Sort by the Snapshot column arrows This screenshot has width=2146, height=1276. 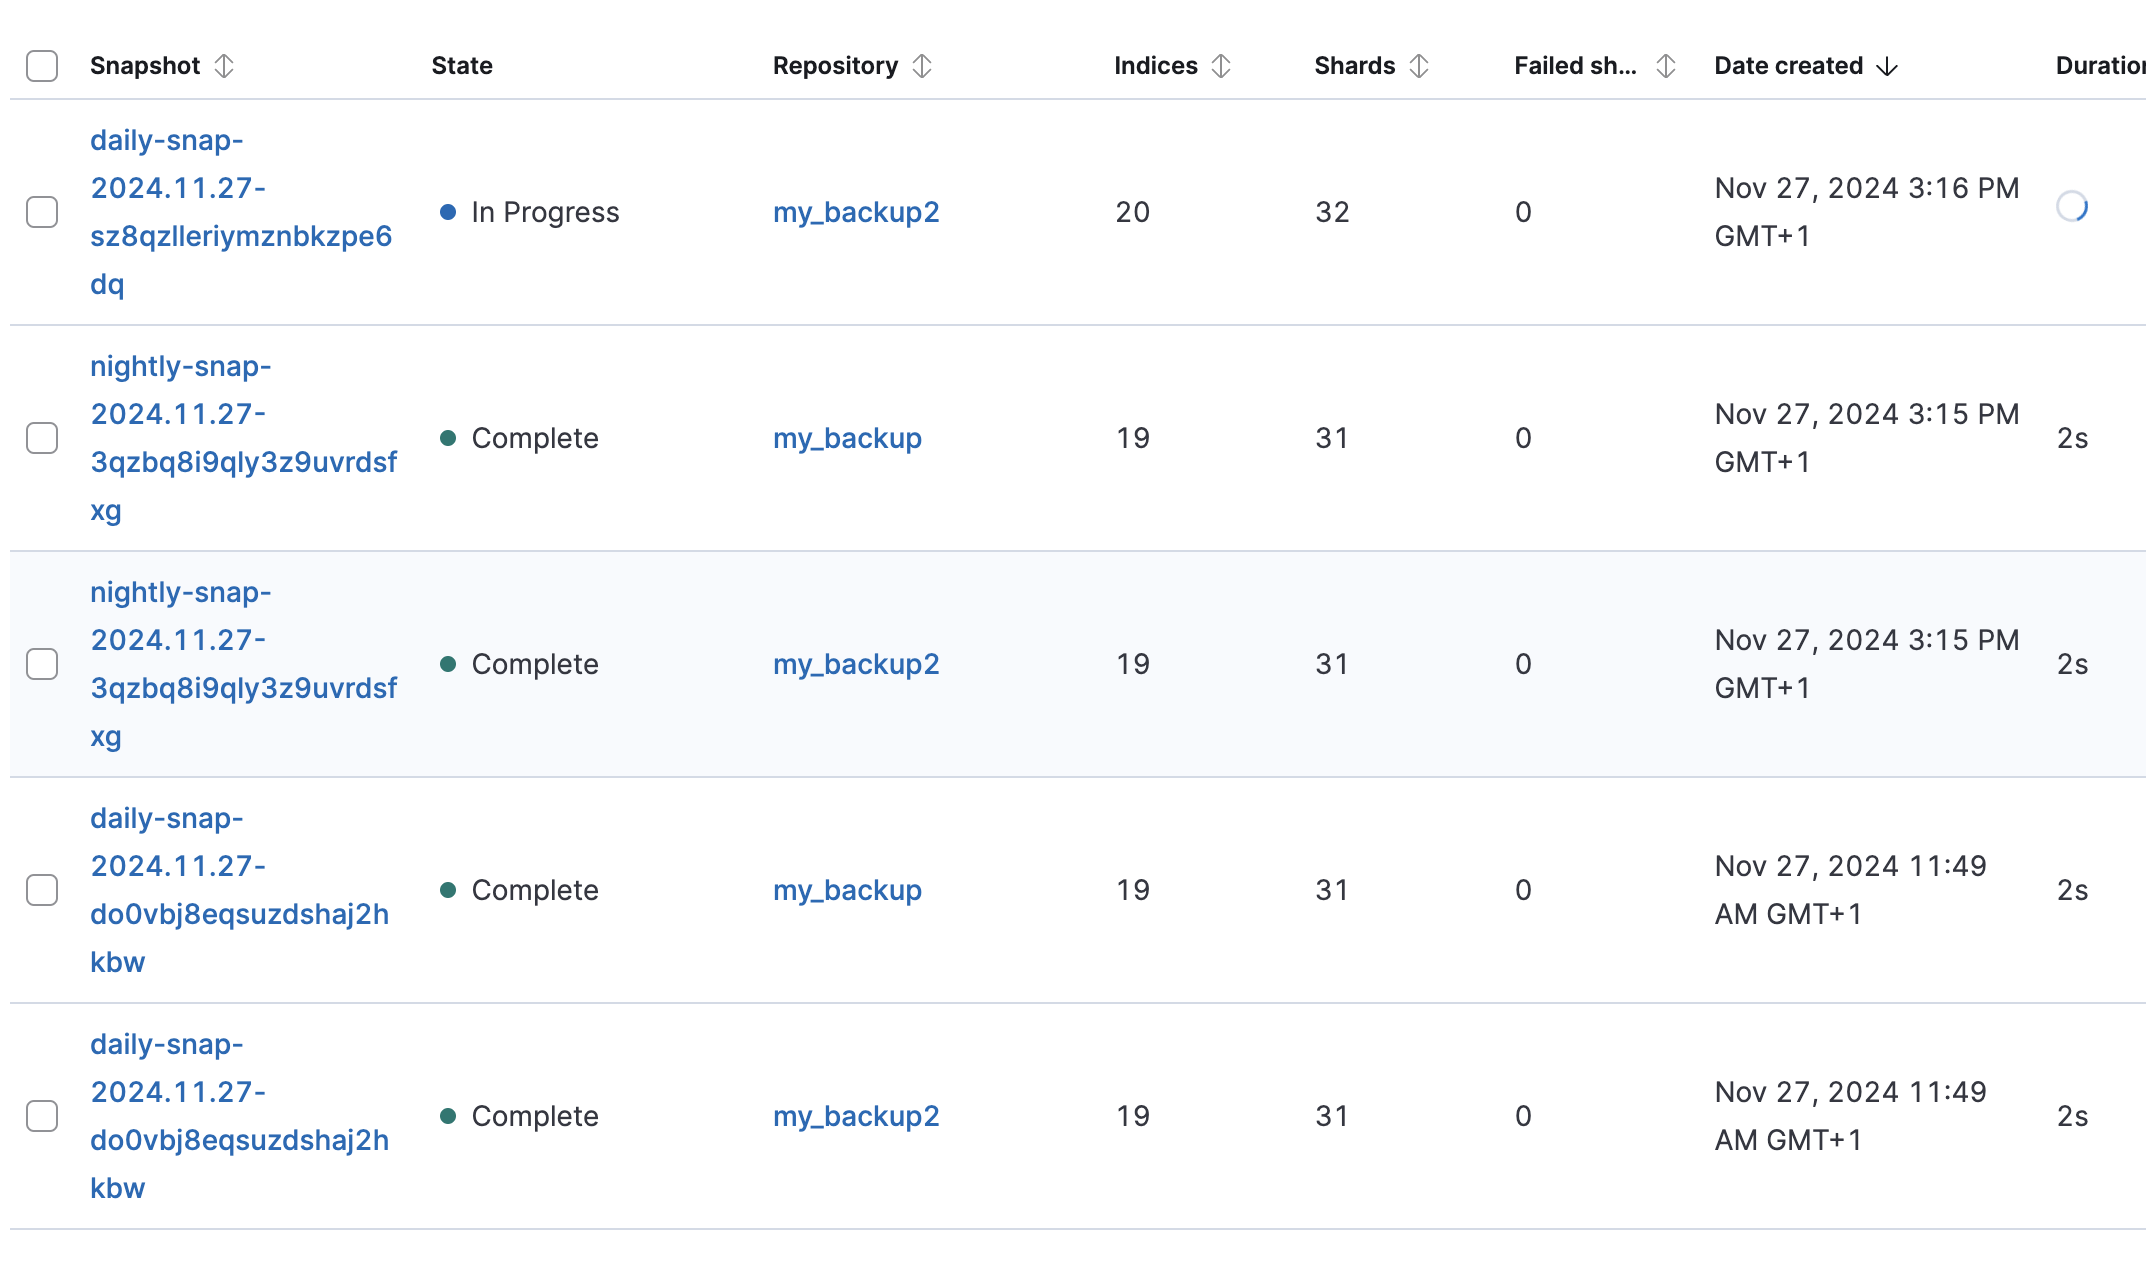(224, 66)
